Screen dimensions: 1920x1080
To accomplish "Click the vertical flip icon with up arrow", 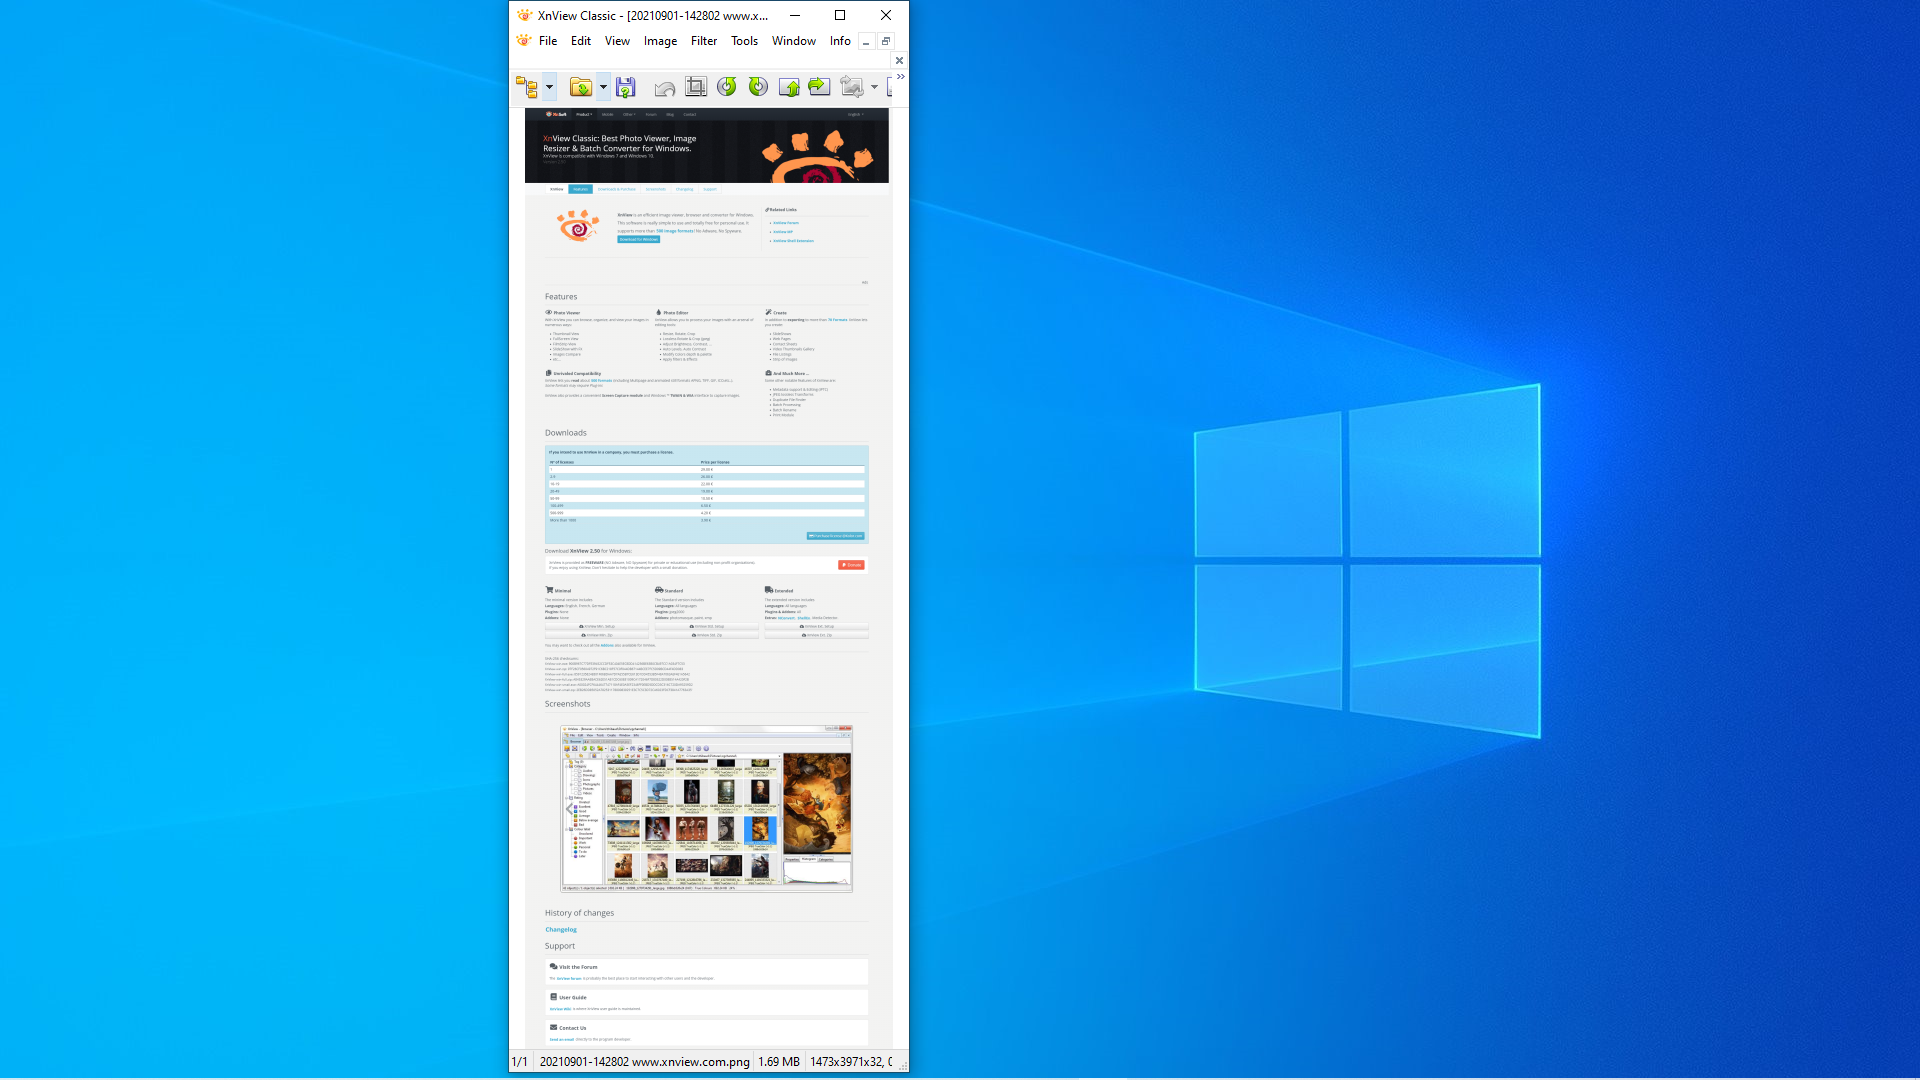I will tap(789, 87).
